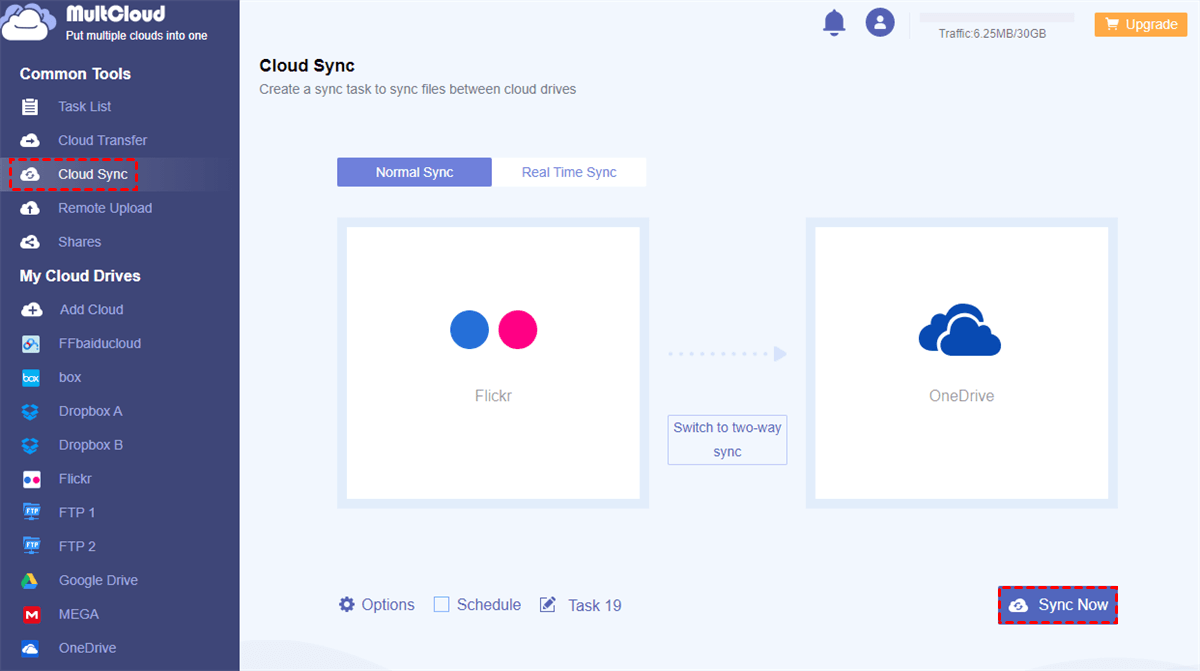This screenshot has width=1200, height=671.
Task: Enable the Schedule checkbox
Action: pos(441,605)
